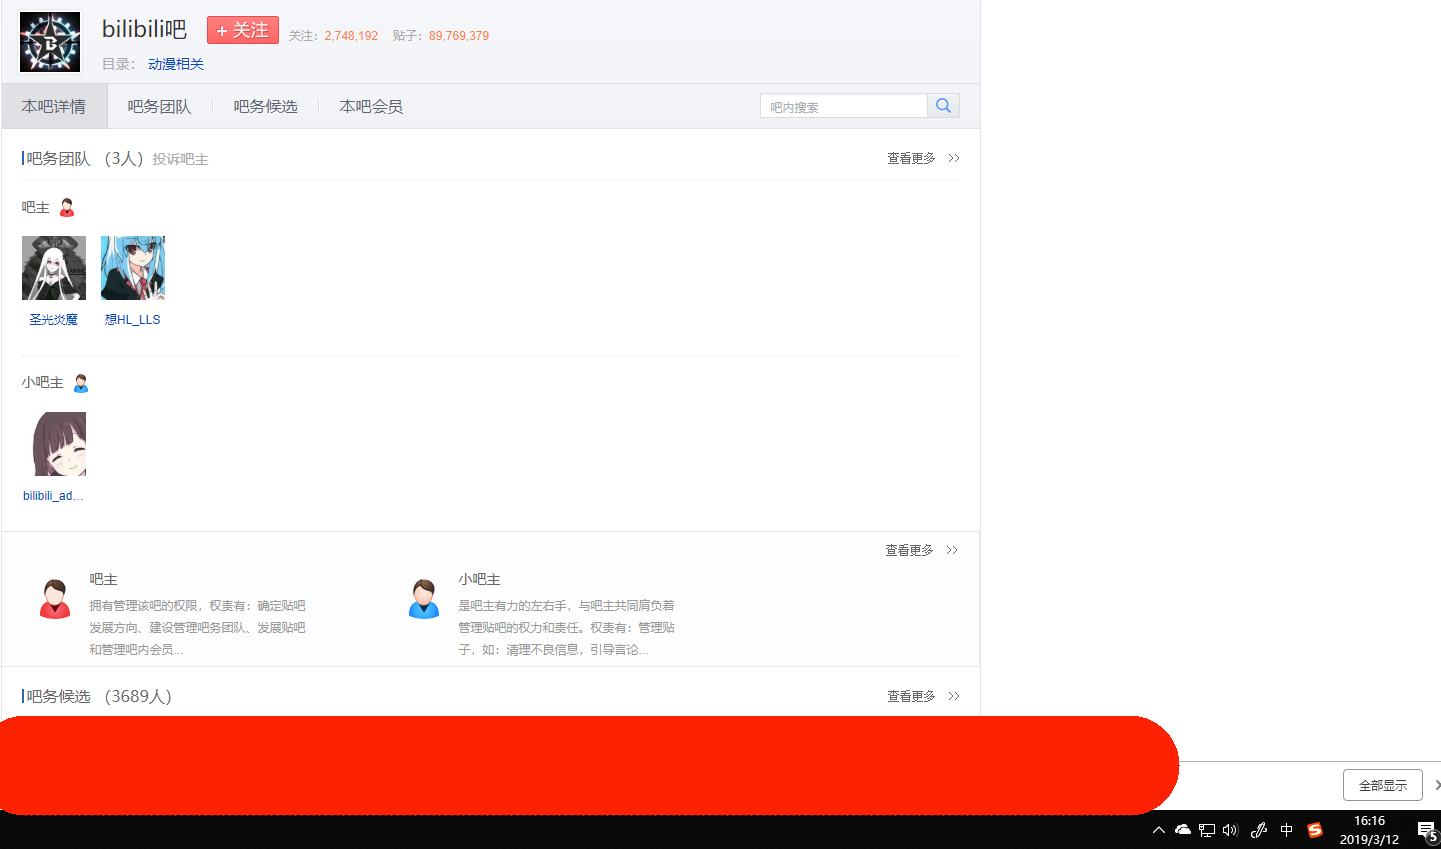Switch to the 吧务团队 tab
This screenshot has height=849, width=1441.
(x=159, y=107)
